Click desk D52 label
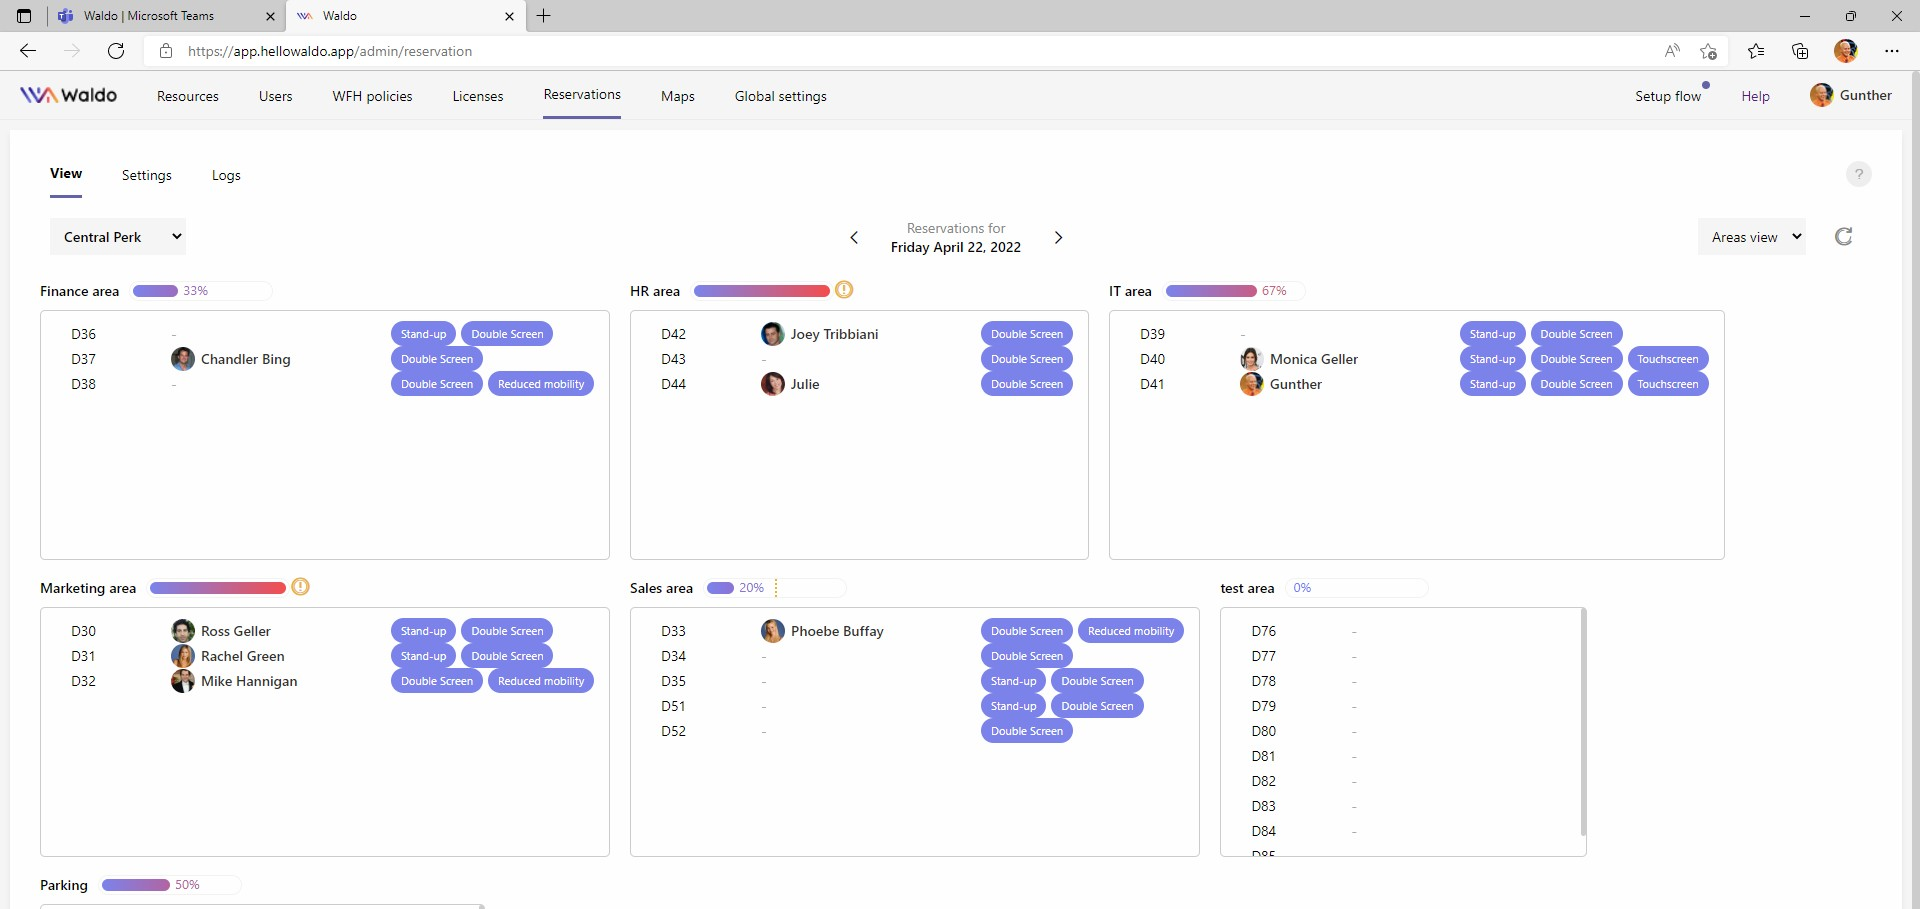 (x=674, y=731)
